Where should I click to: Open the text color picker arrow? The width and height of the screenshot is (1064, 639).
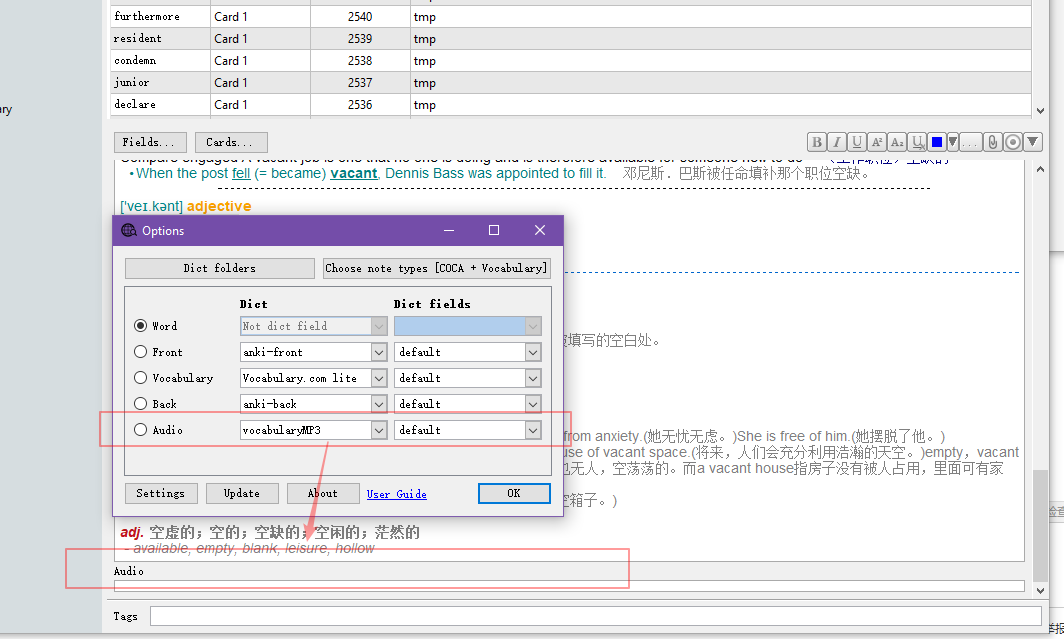click(953, 142)
